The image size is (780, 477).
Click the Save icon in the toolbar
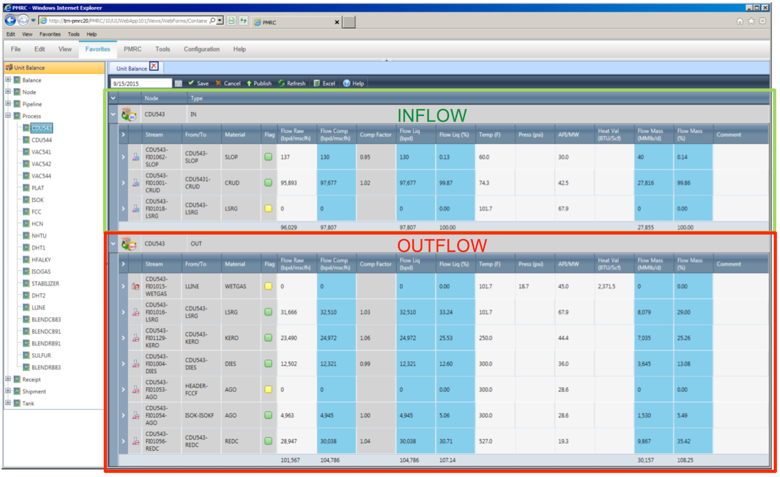192,83
